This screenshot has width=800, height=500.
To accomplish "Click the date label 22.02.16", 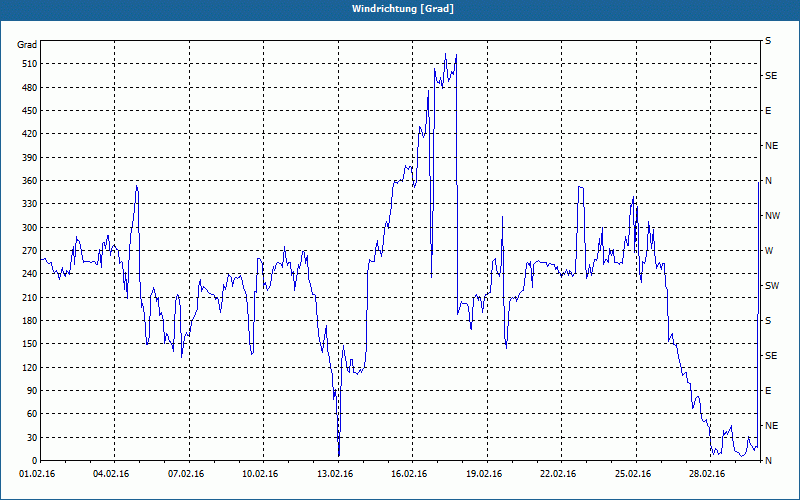I will pyautogui.click(x=558, y=474).
